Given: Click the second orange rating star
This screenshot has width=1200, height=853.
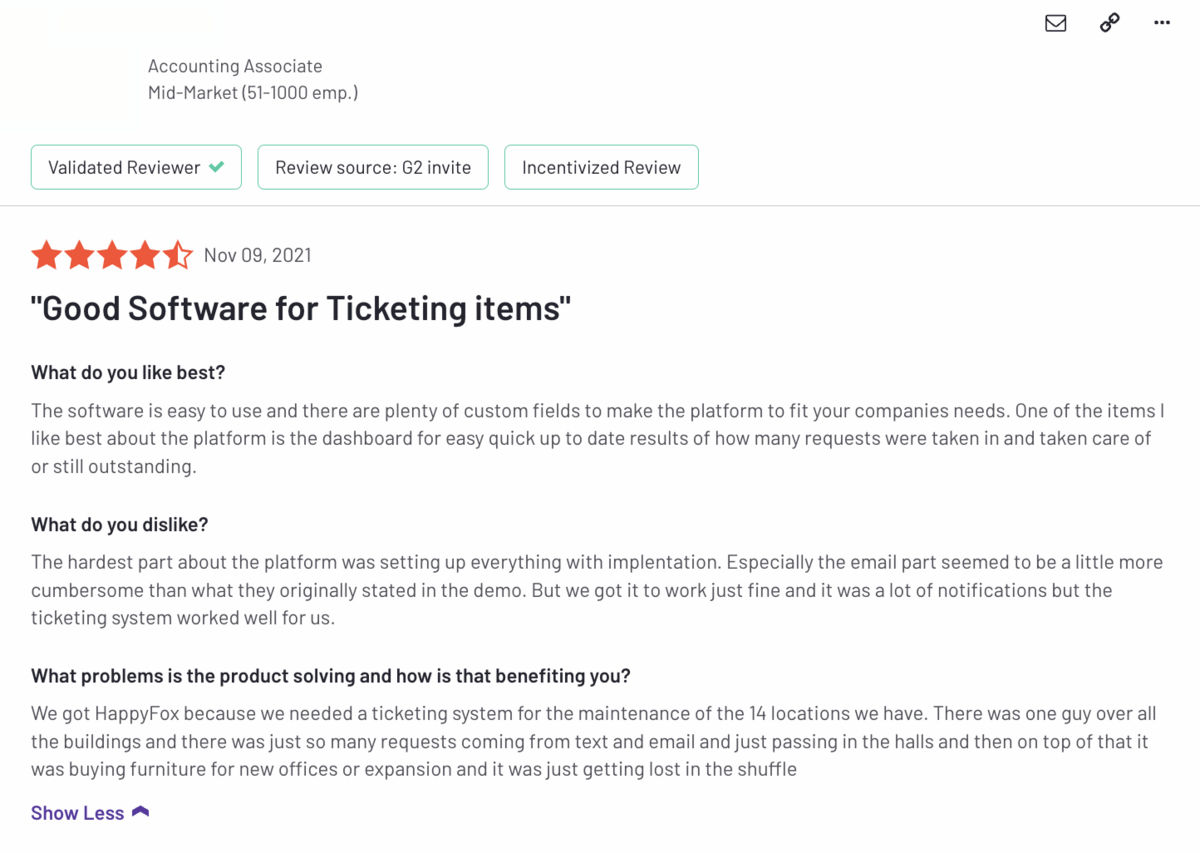Looking at the screenshot, I should [79, 255].
